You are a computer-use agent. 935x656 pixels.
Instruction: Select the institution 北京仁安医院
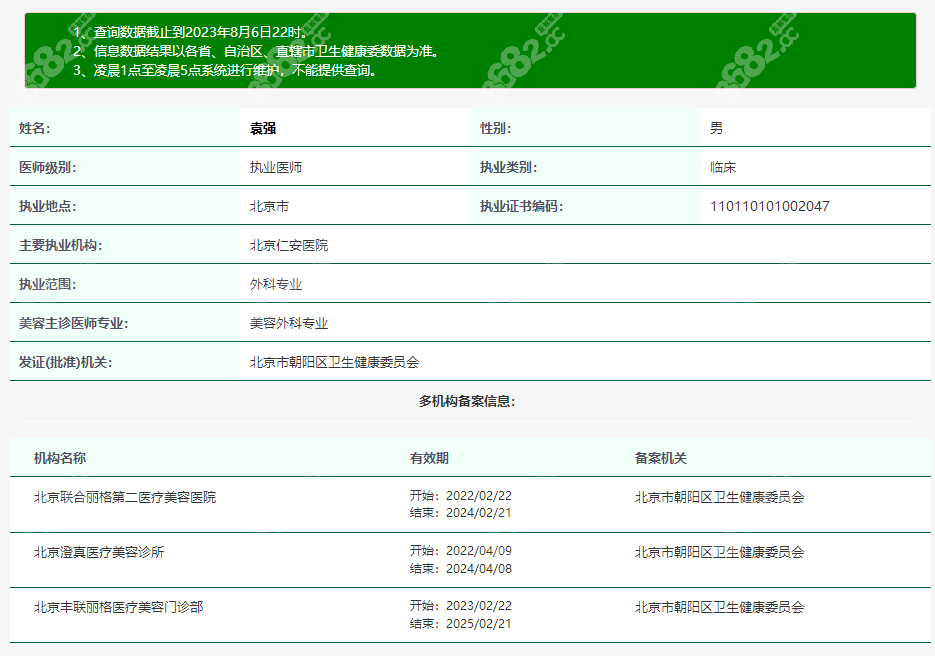pos(289,245)
